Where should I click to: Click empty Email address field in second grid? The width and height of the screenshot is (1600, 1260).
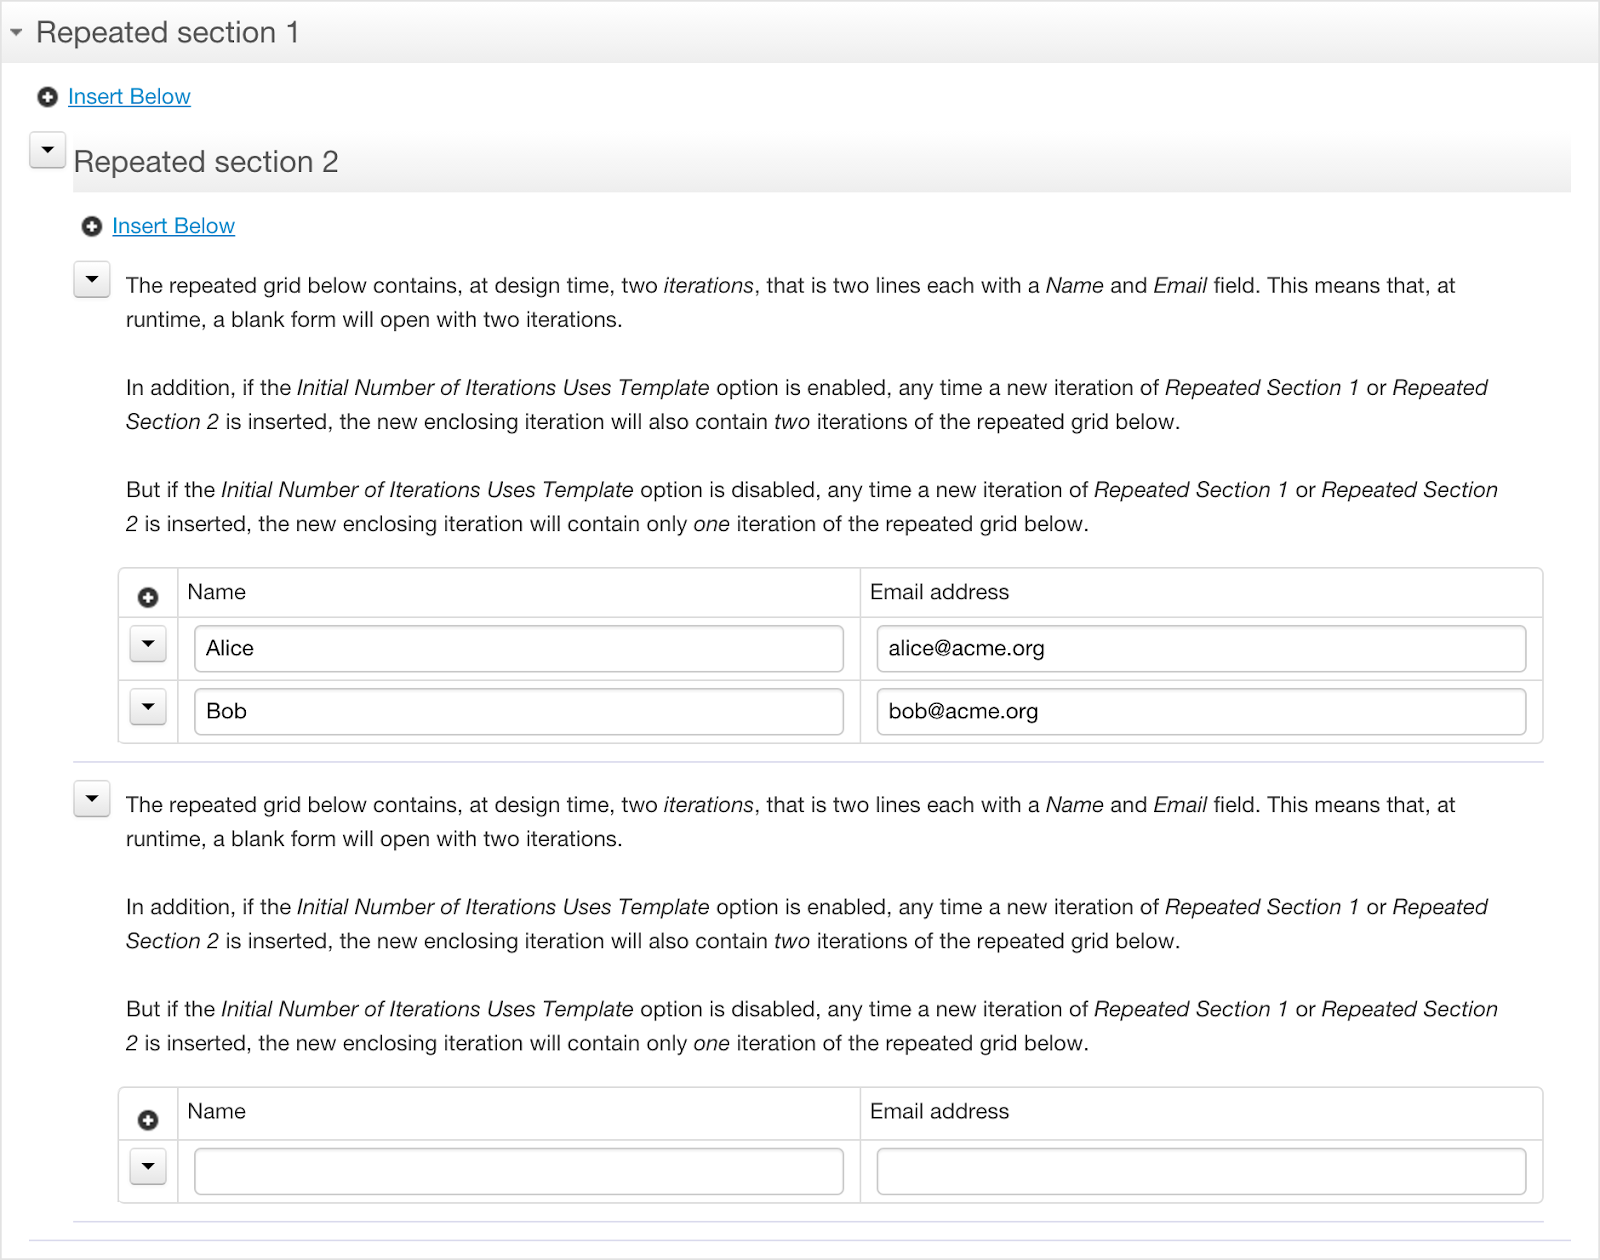click(x=1201, y=1171)
